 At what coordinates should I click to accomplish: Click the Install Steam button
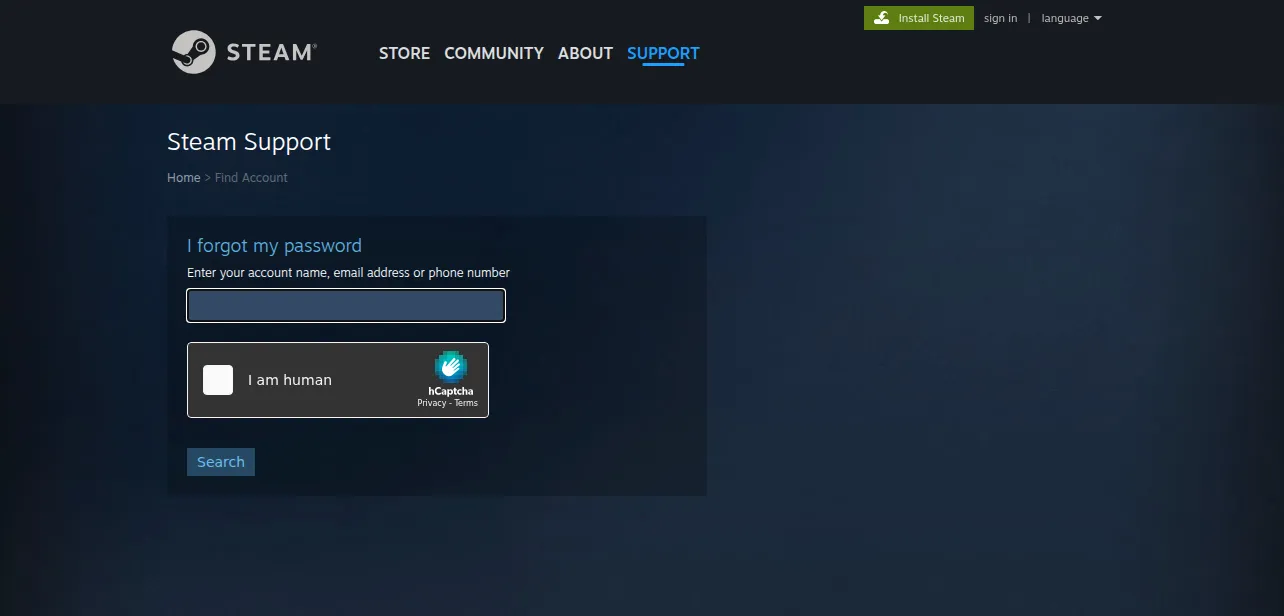[919, 18]
